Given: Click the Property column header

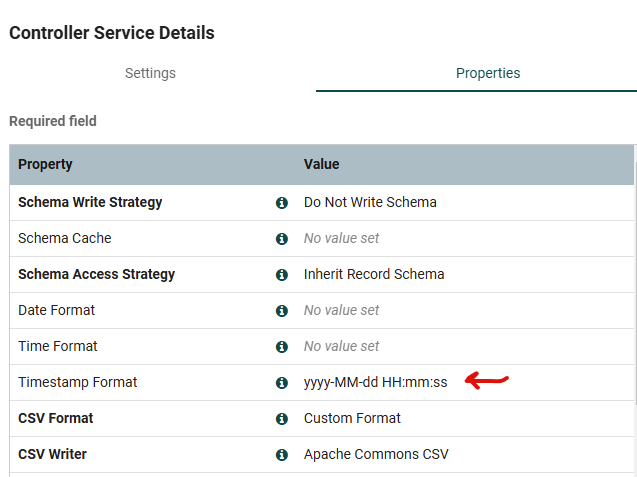Looking at the screenshot, I should click(x=45, y=164).
